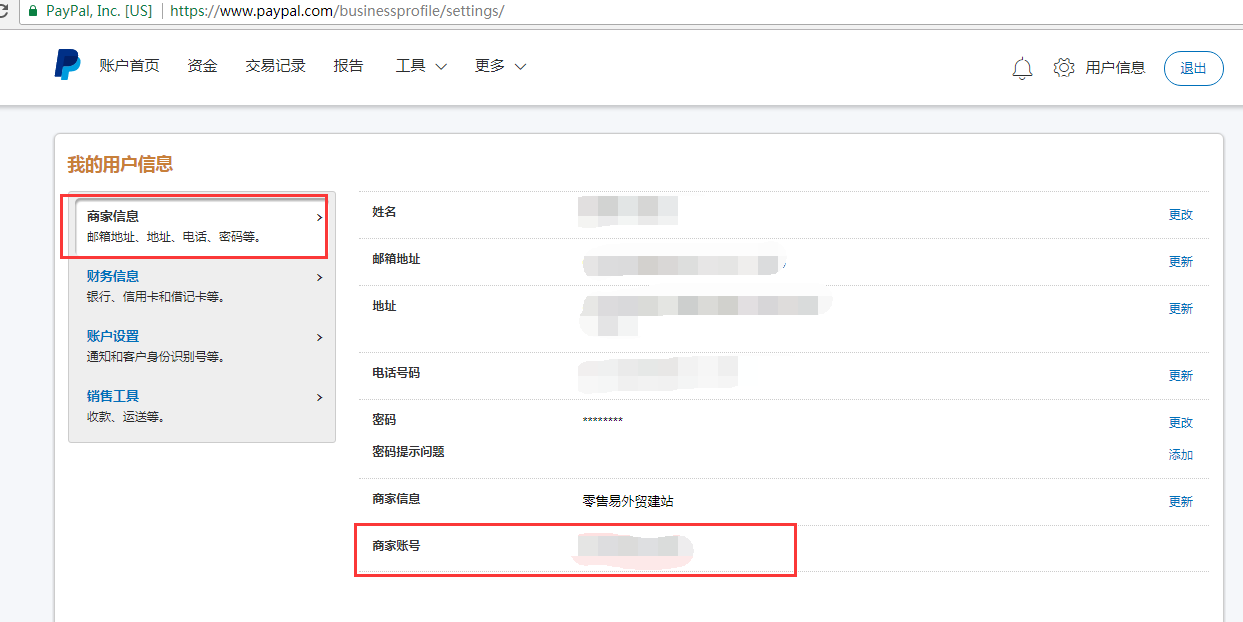Click the green secure padlock icon

tap(32, 11)
